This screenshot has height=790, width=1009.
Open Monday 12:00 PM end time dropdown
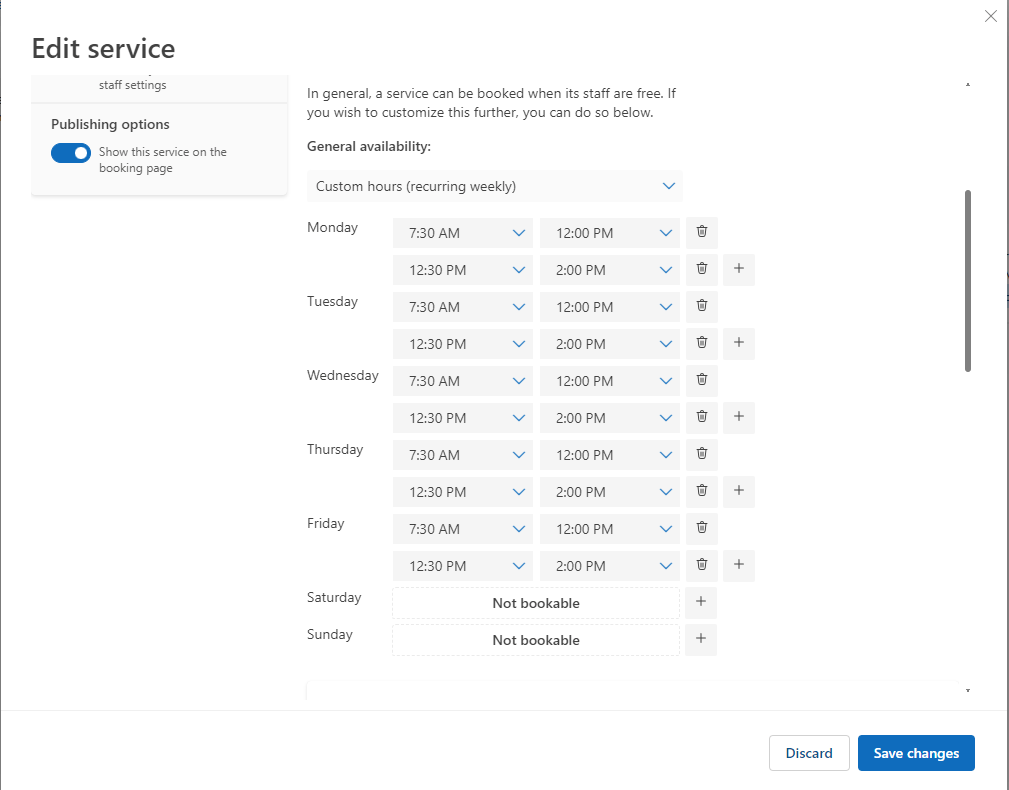coord(609,233)
